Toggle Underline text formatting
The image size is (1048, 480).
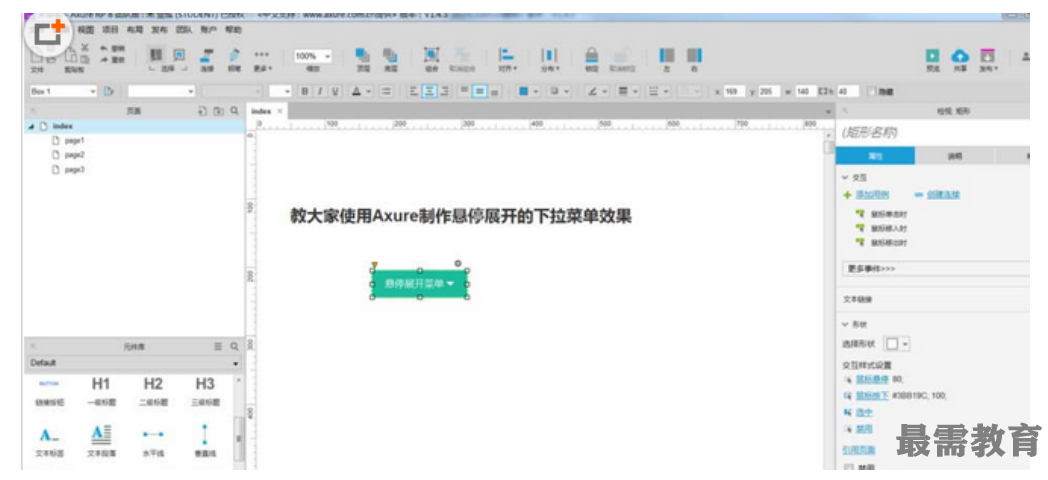tap(336, 91)
